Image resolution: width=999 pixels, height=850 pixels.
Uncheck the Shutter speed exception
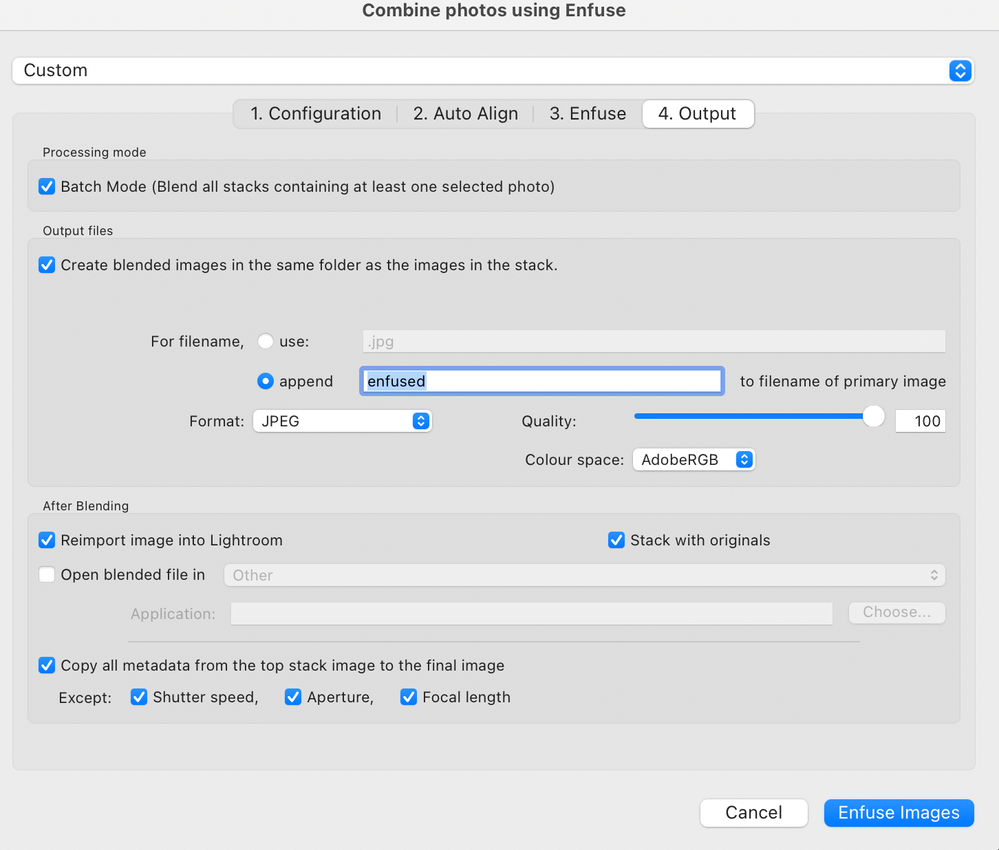pos(138,697)
